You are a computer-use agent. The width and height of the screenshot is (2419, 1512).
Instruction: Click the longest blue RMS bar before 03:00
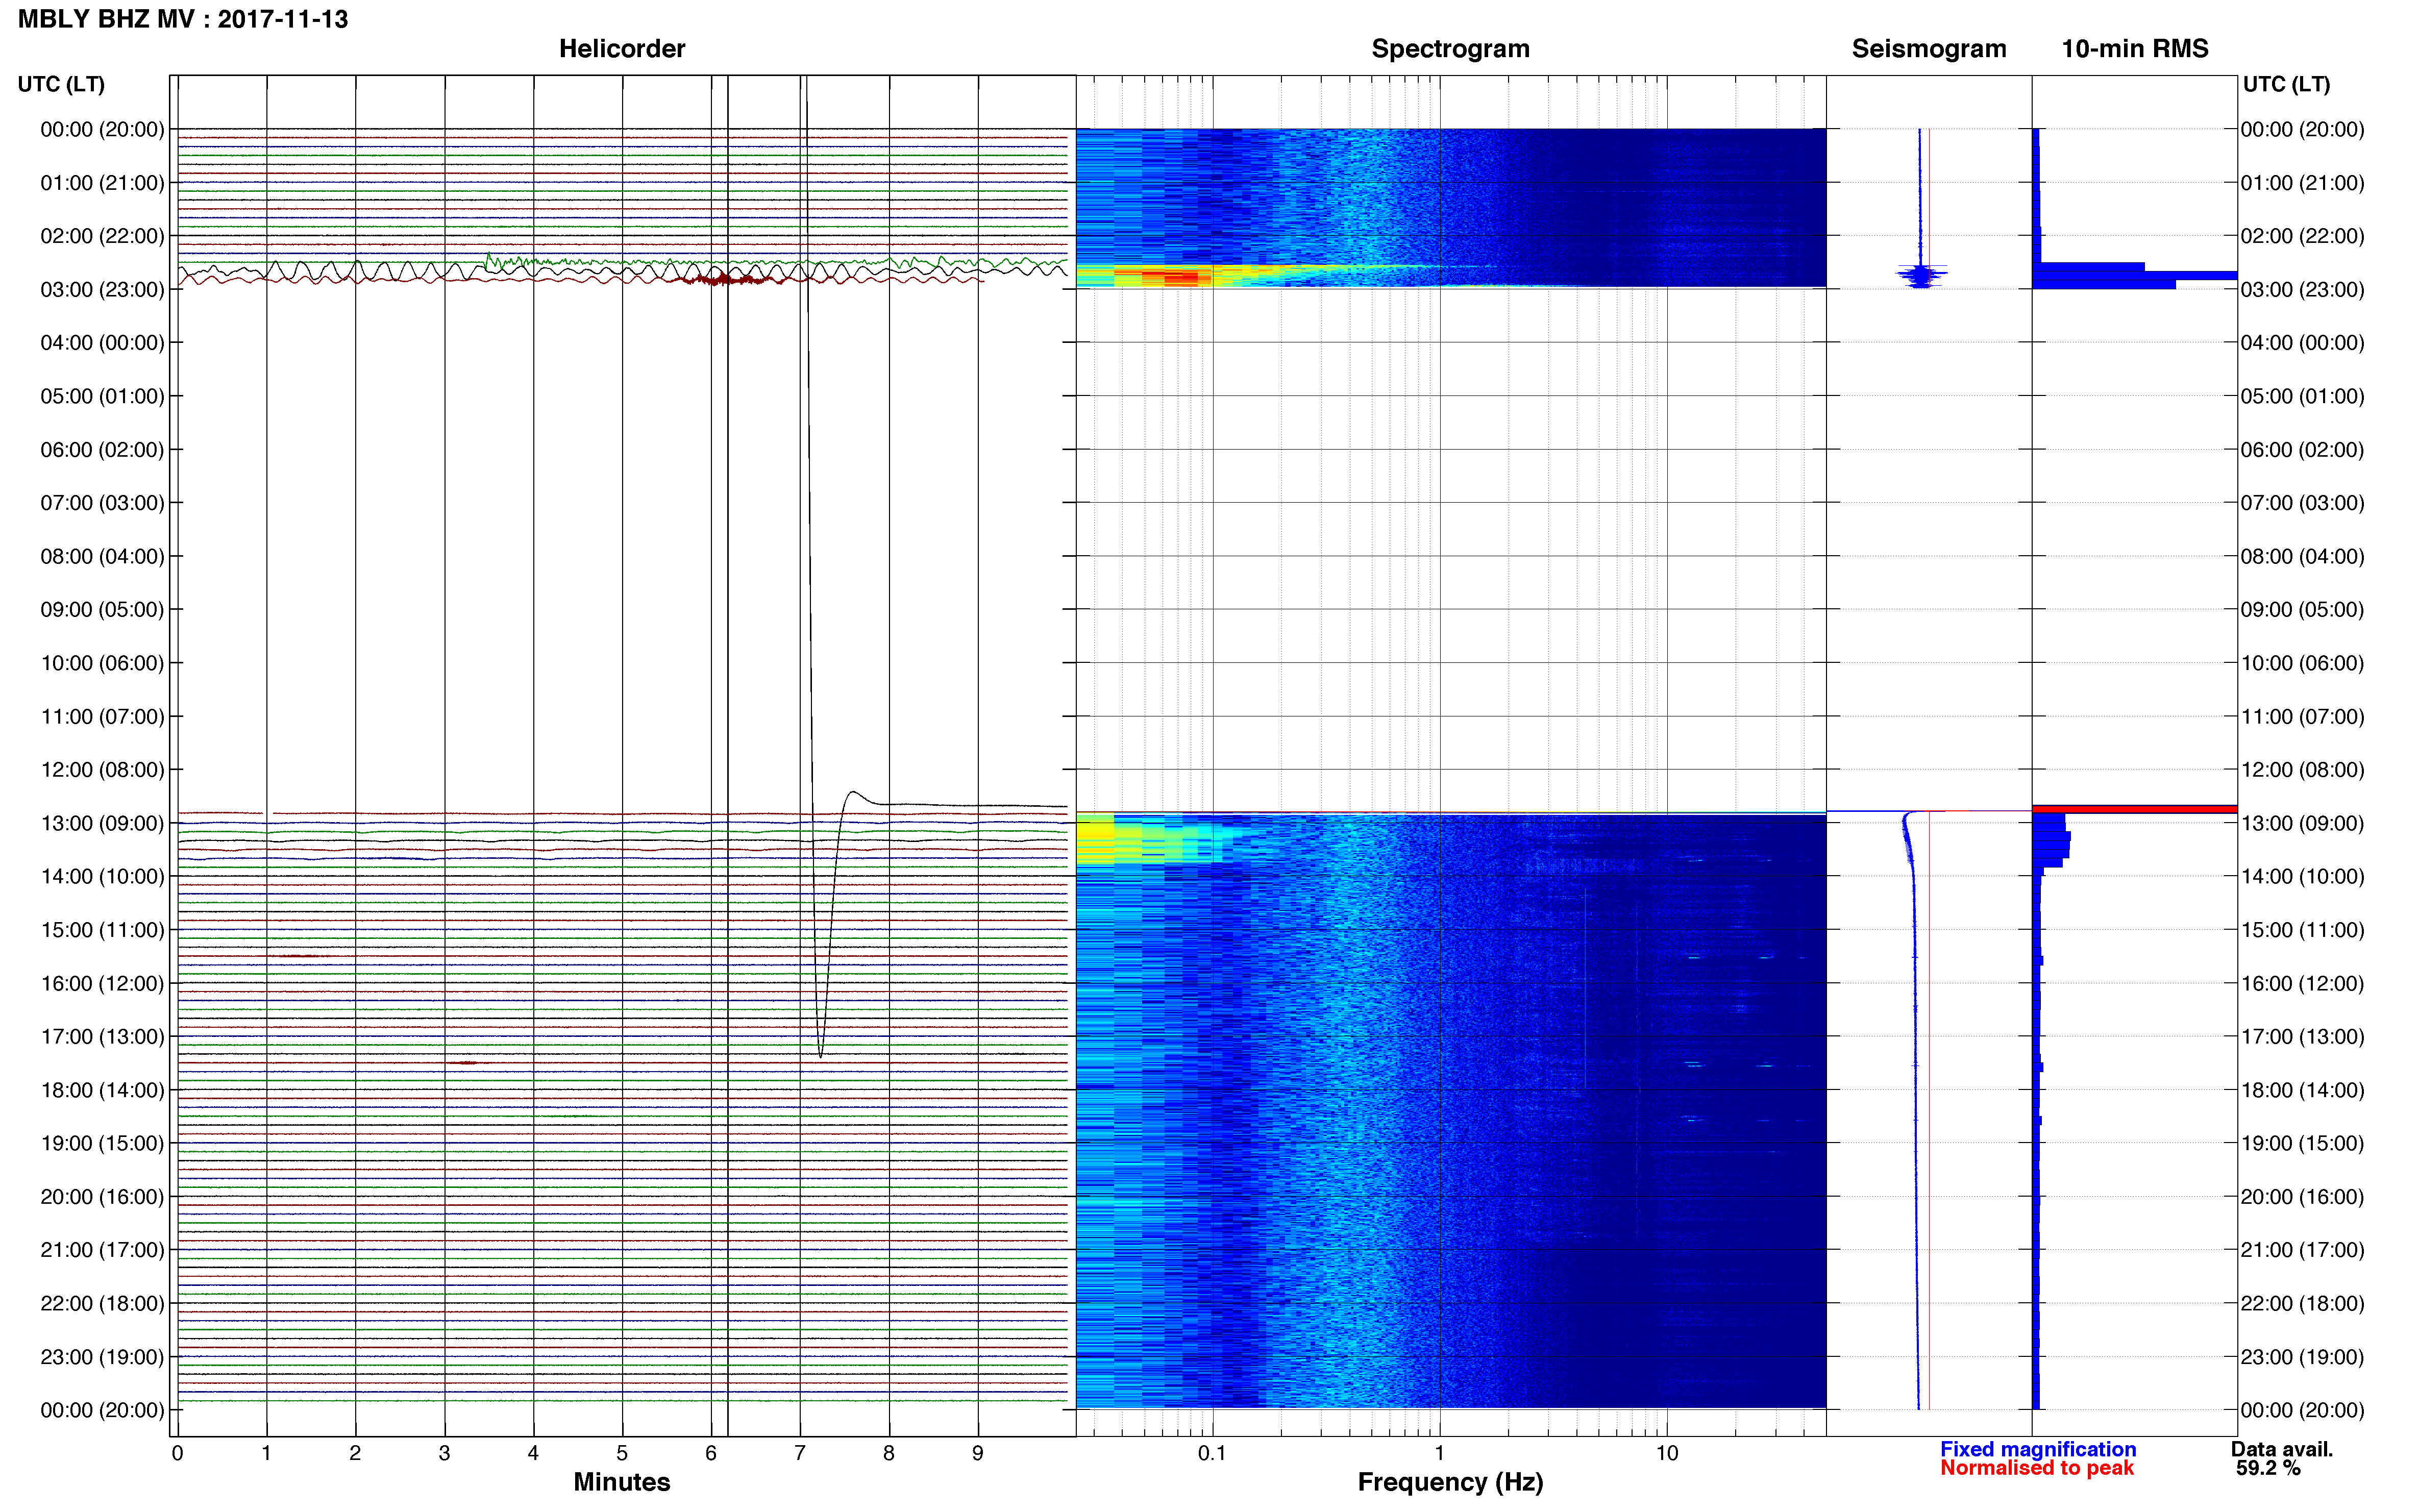pos(2134,275)
